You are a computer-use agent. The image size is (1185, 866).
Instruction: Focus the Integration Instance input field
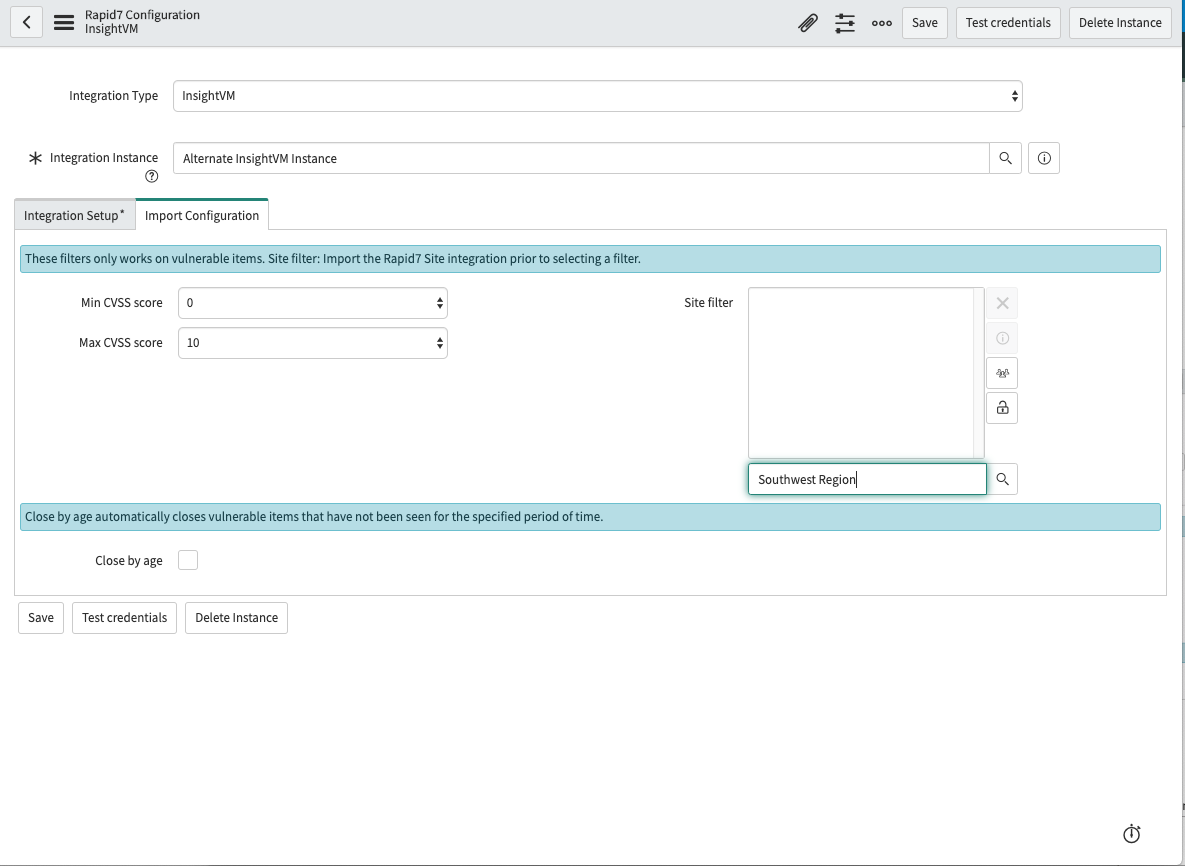[581, 158]
